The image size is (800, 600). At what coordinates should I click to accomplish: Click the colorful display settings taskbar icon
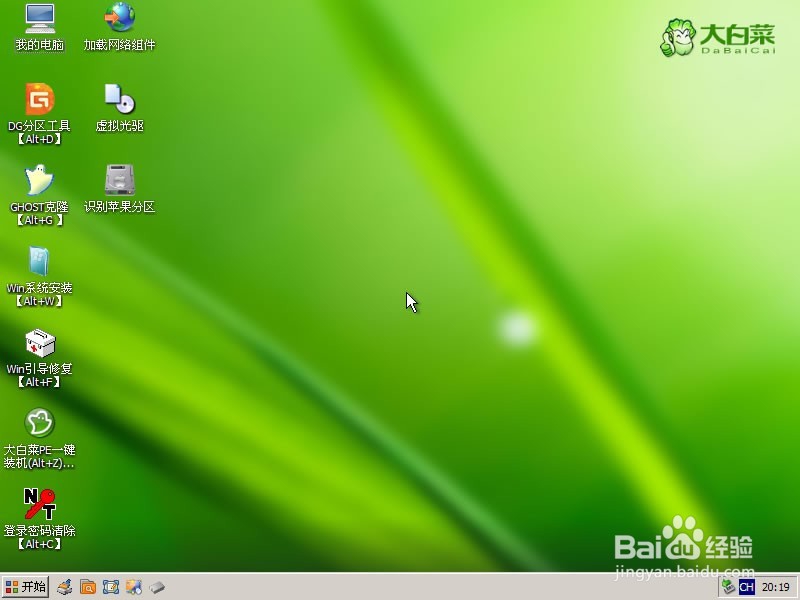(x=134, y=587)
